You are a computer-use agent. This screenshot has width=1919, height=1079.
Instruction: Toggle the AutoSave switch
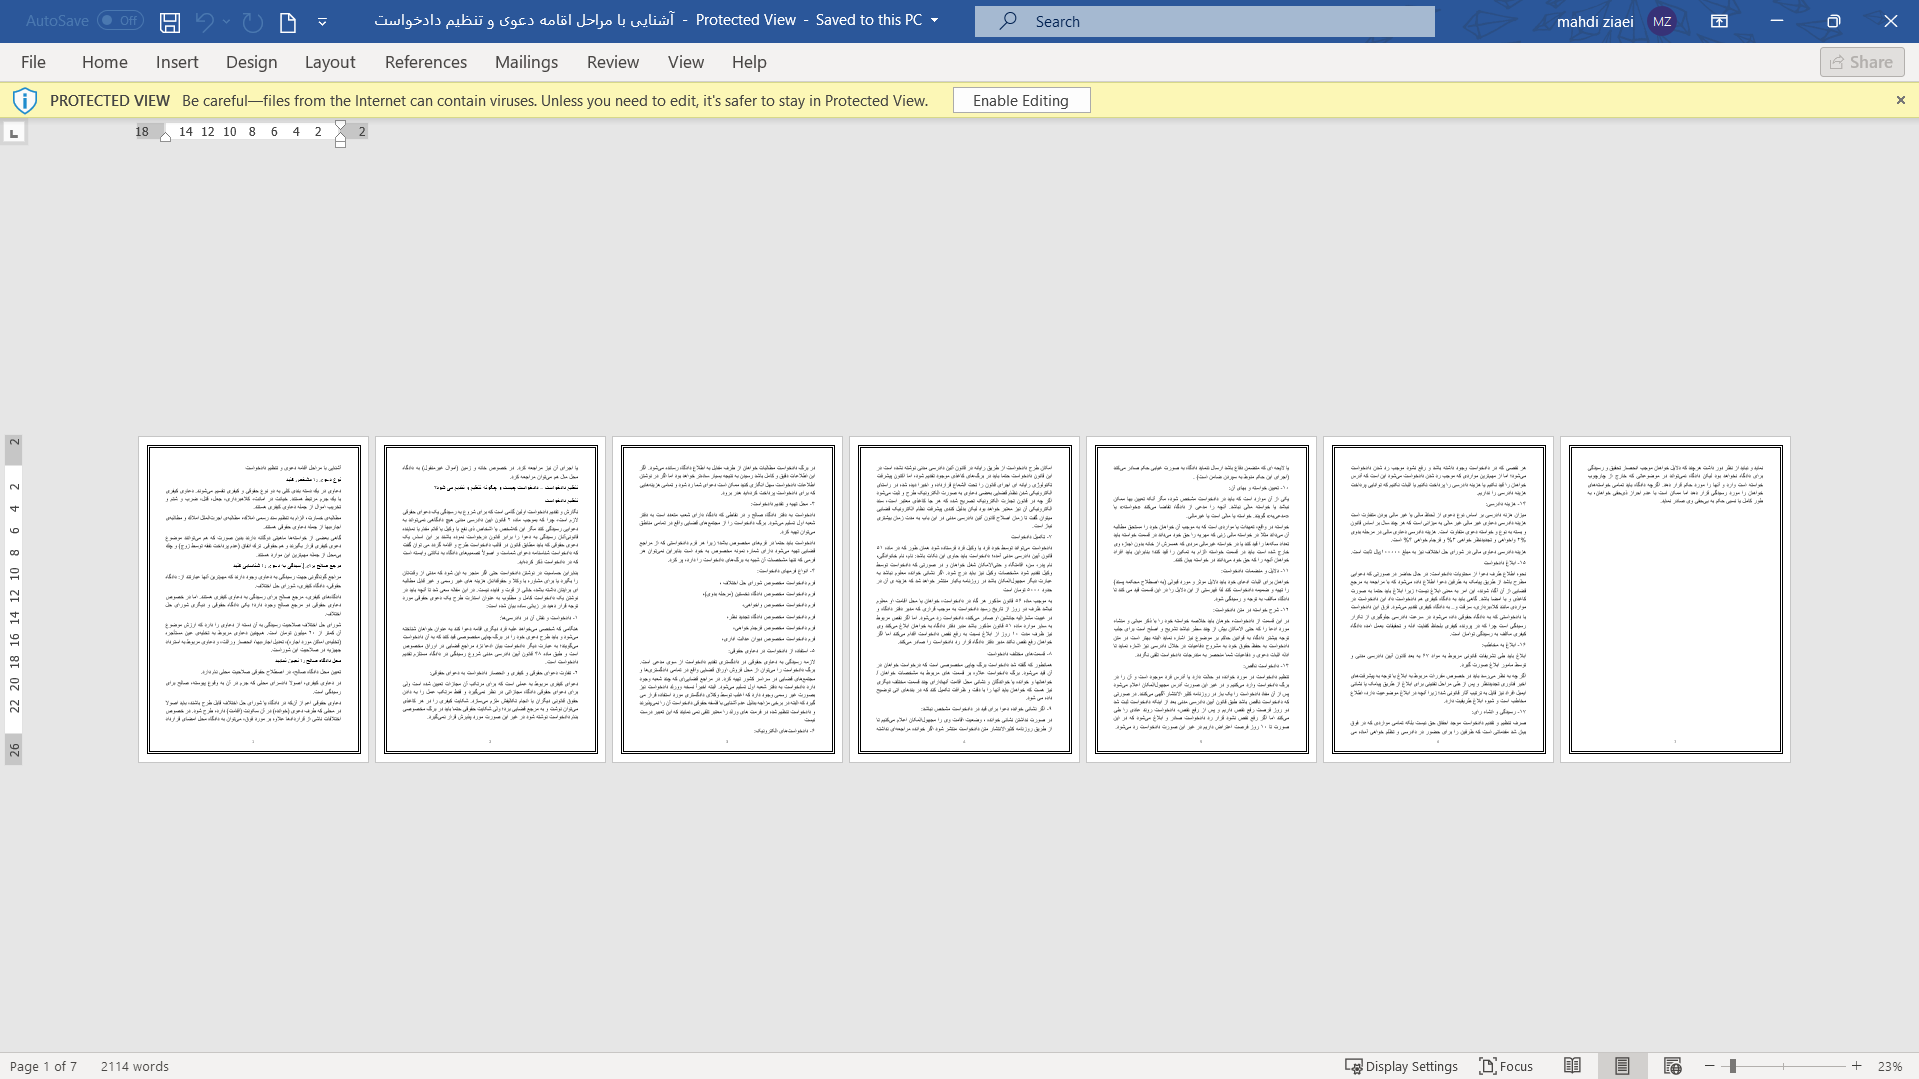(x=120, y=21)
